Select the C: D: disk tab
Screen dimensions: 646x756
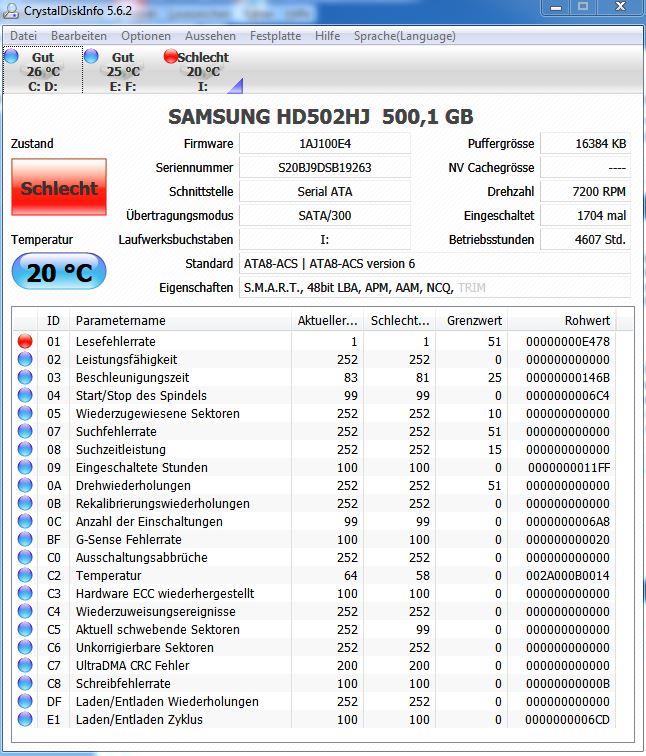click(x=42, y=71)
